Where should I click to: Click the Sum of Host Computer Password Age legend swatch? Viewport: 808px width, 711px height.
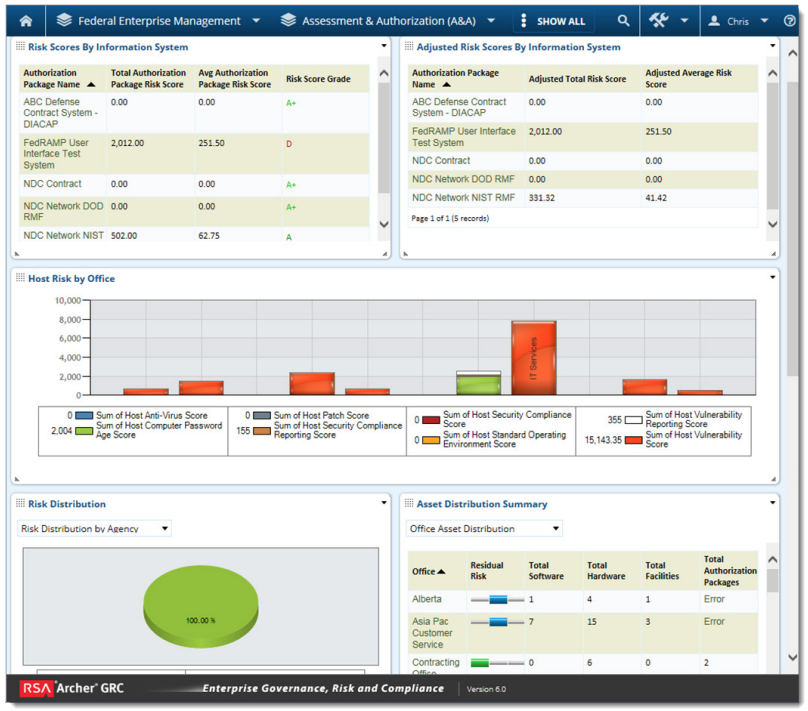(84, 431)
